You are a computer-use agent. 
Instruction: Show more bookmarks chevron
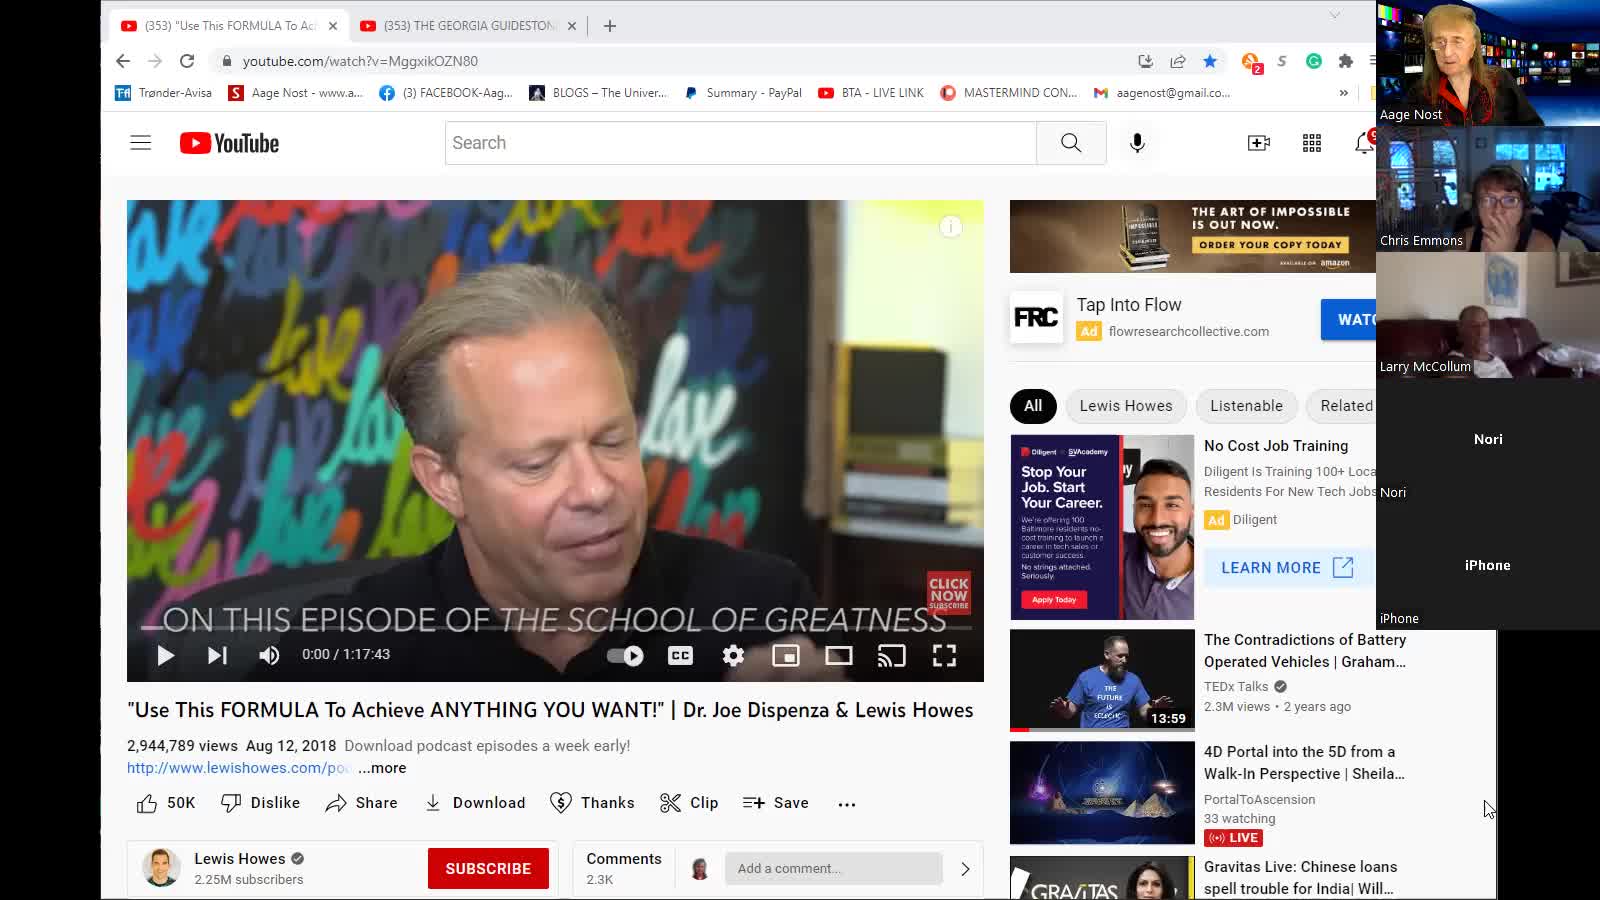1343,93
